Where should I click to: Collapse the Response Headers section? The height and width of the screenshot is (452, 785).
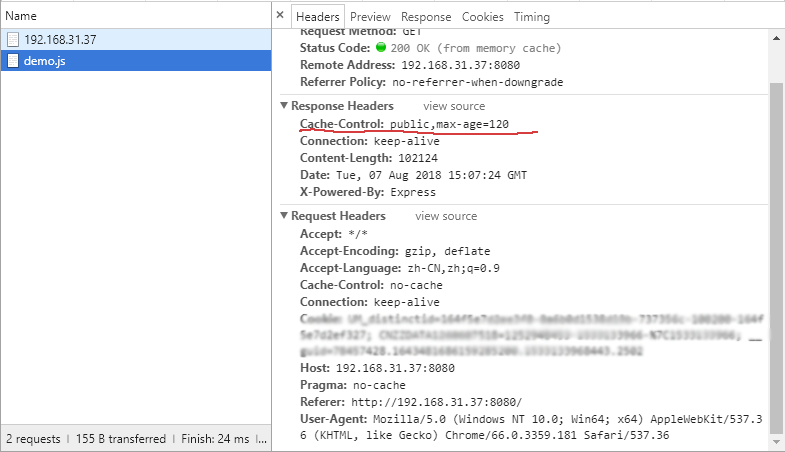284,105
